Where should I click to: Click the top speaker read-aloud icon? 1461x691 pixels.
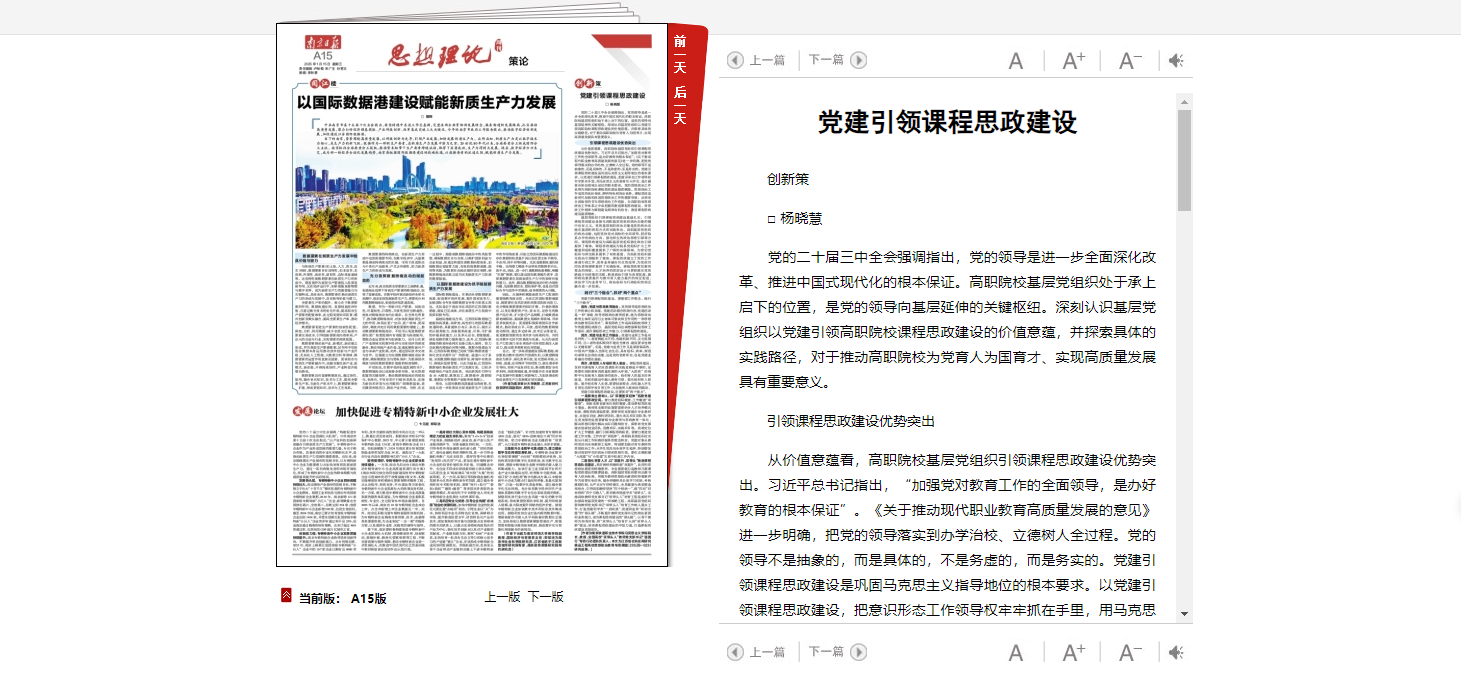tap(1176, 61)
